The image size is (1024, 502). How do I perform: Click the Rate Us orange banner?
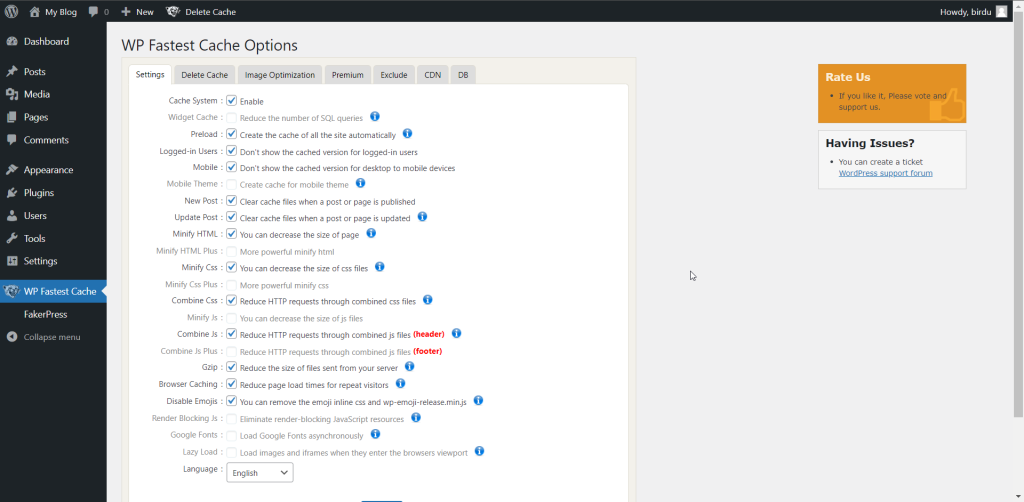coord(892,93)
